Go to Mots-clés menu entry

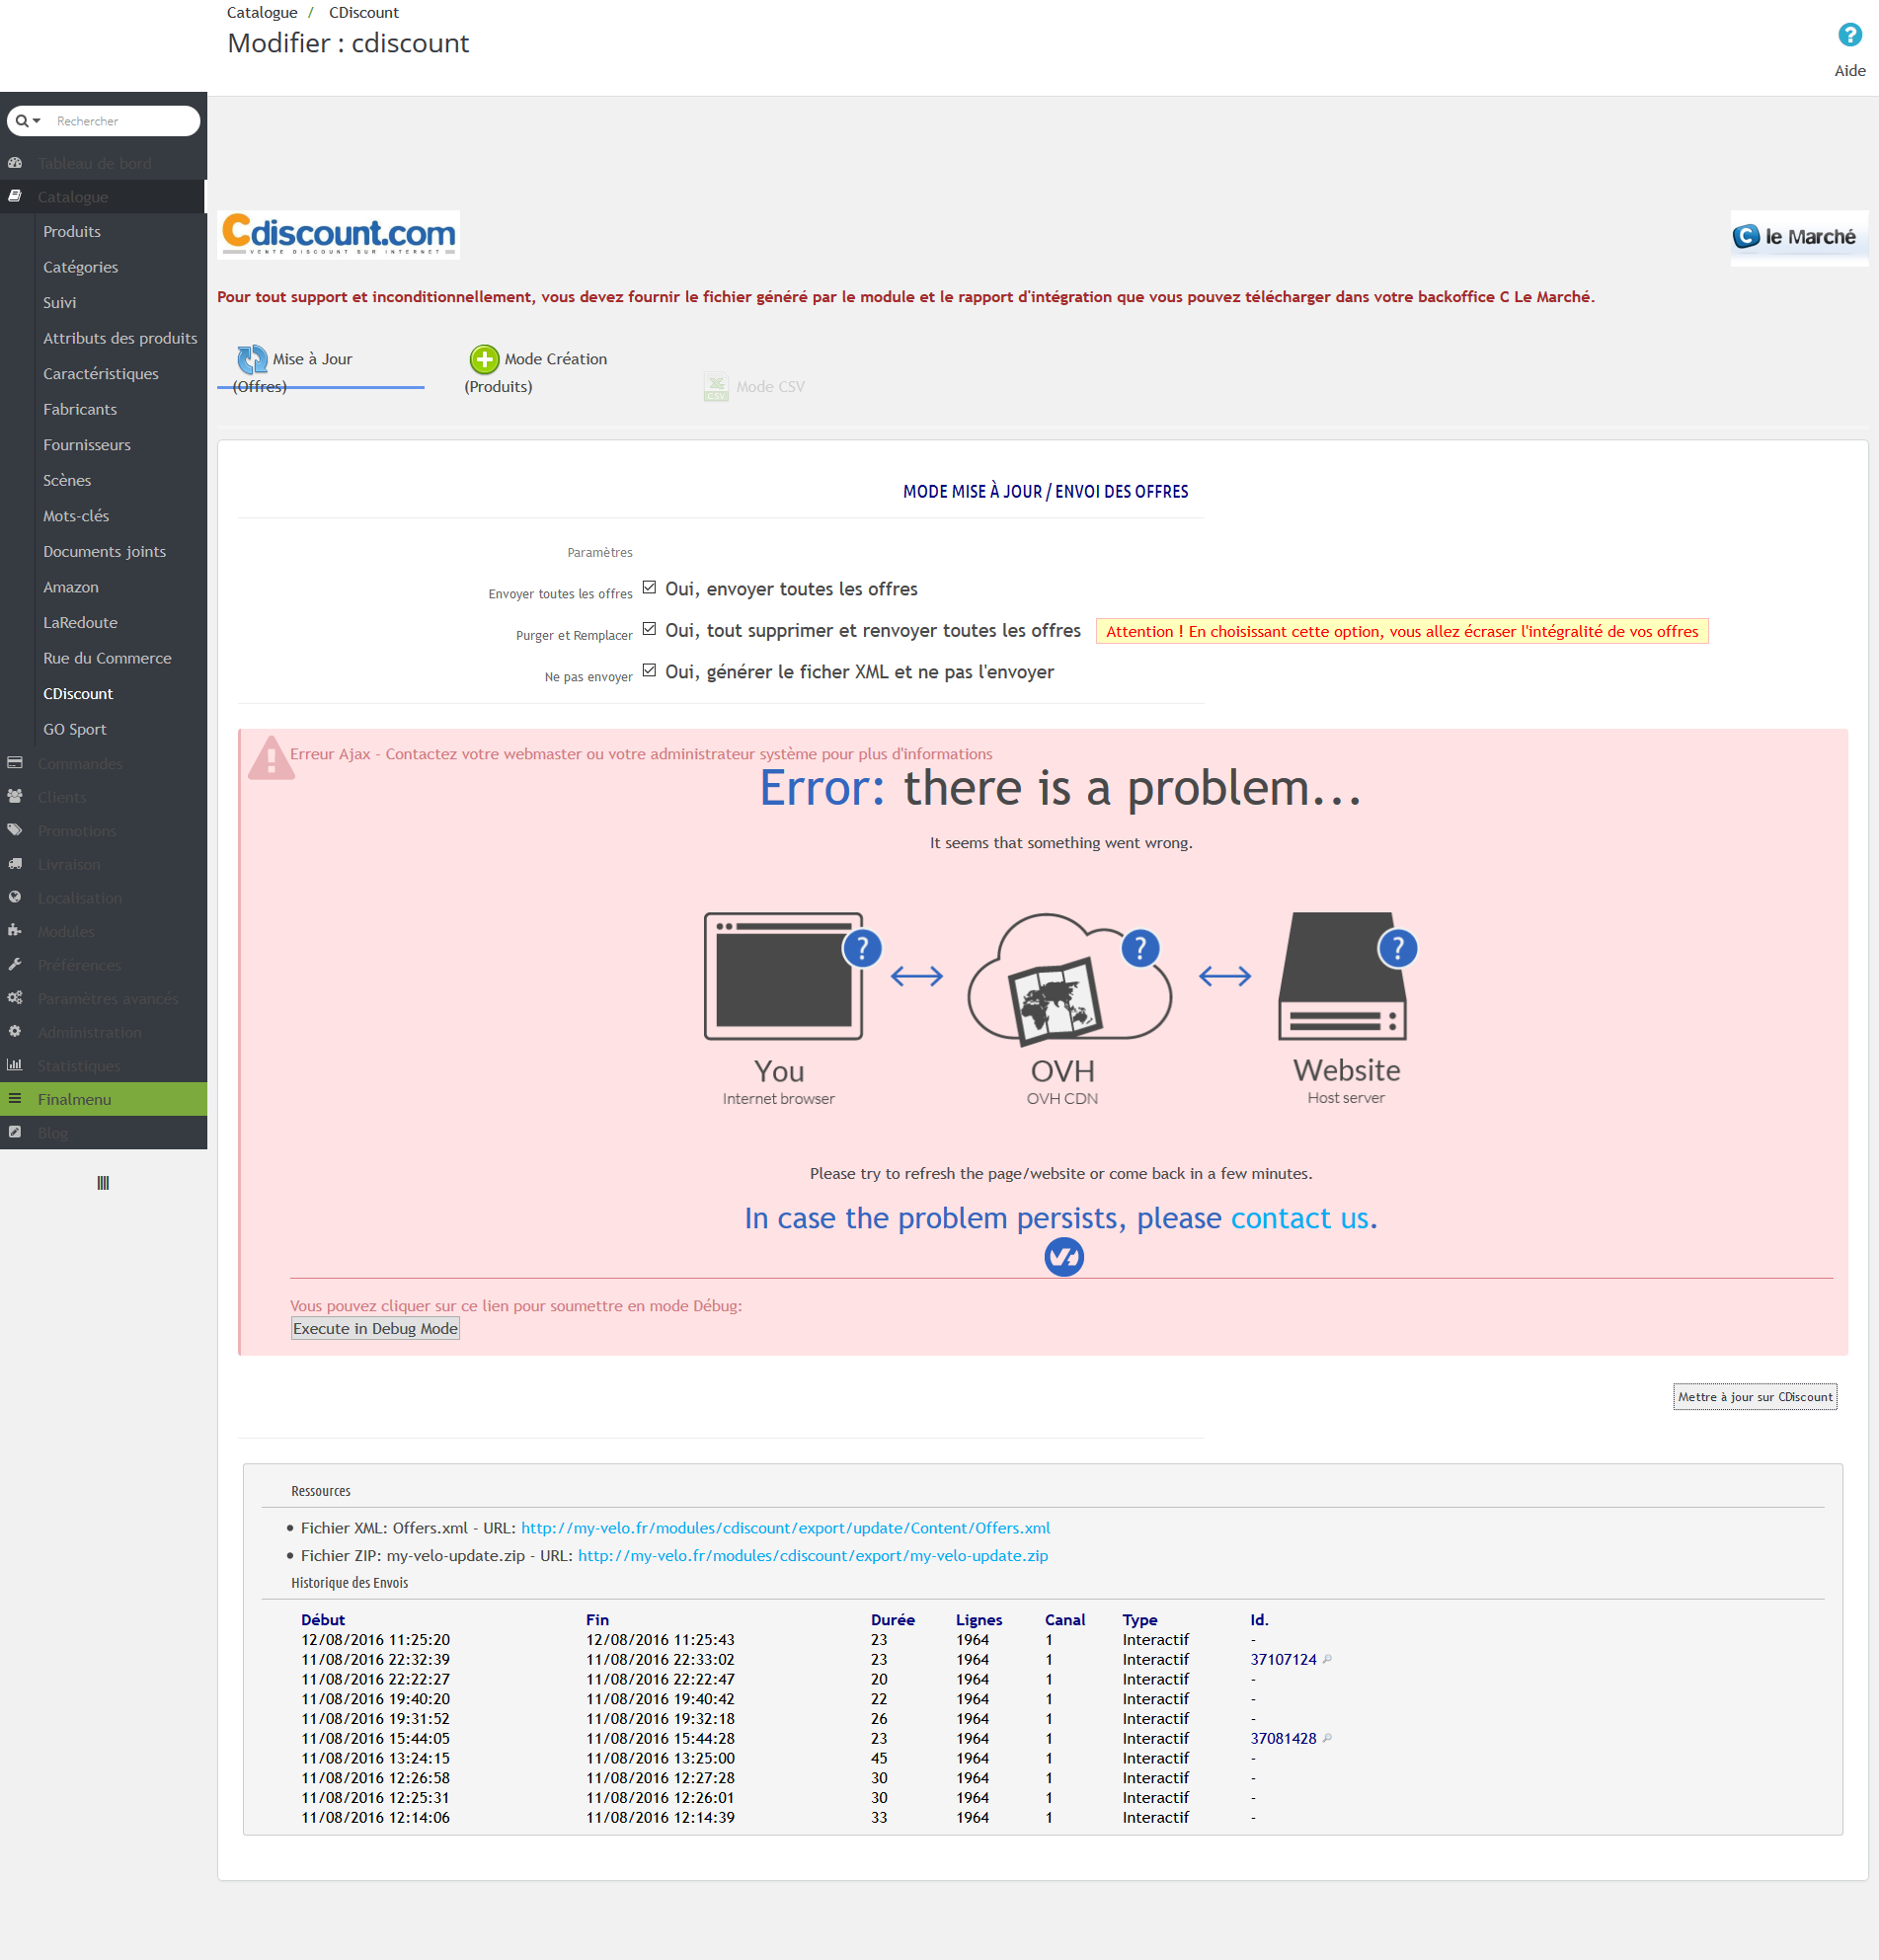pyautogui.click(x=76, y=516)
